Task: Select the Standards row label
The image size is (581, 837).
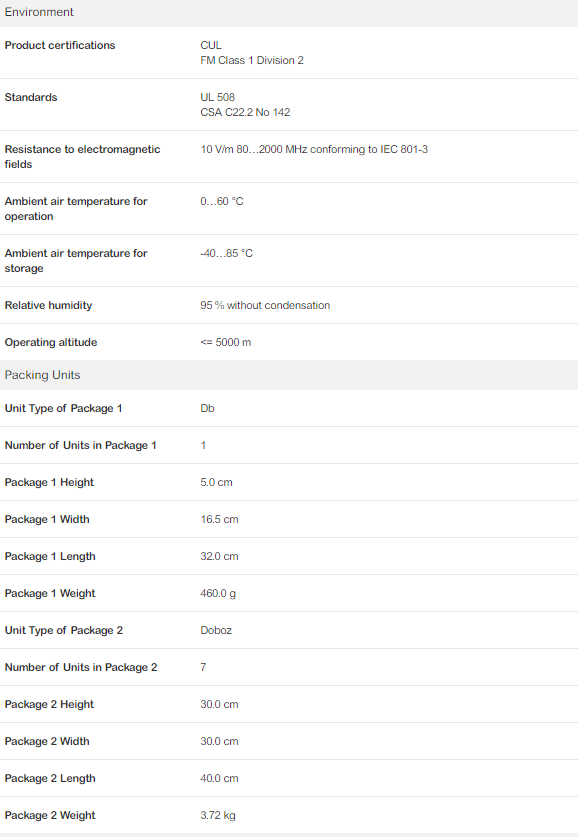Action: (31, 97)
